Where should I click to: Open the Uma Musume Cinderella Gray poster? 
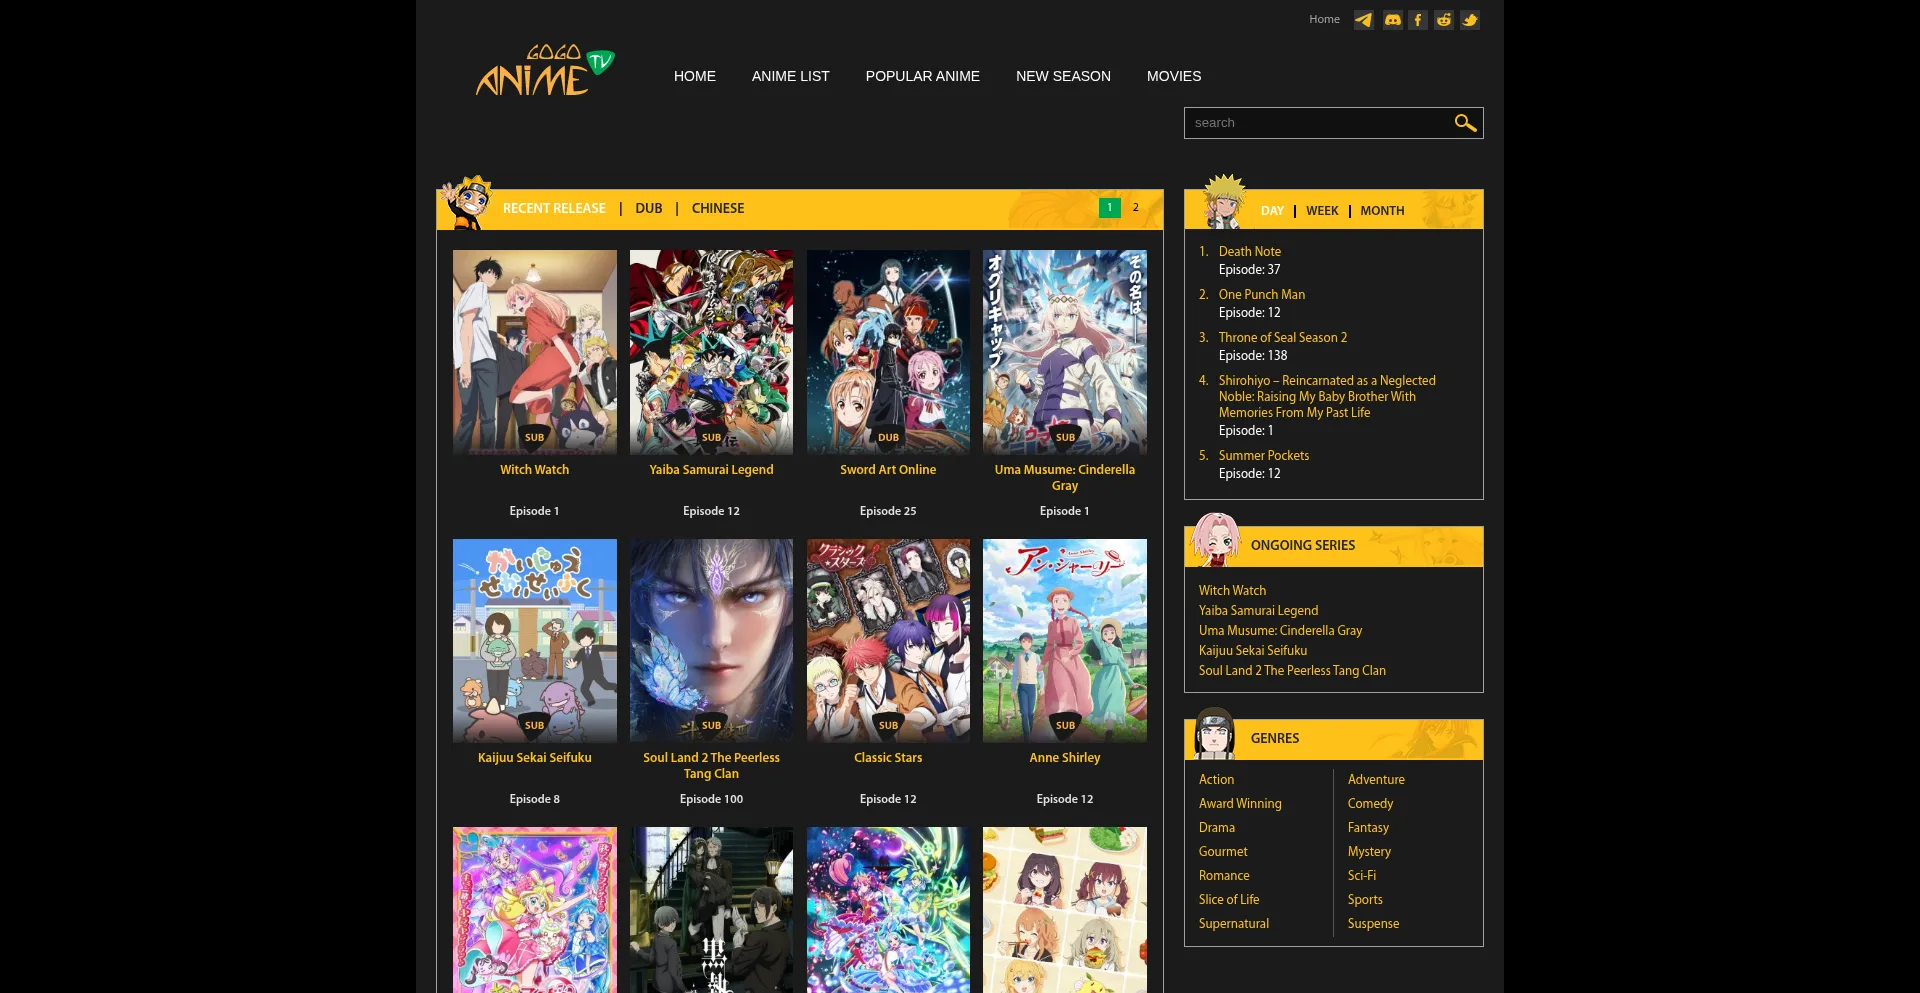click(x=1065, y=352)
